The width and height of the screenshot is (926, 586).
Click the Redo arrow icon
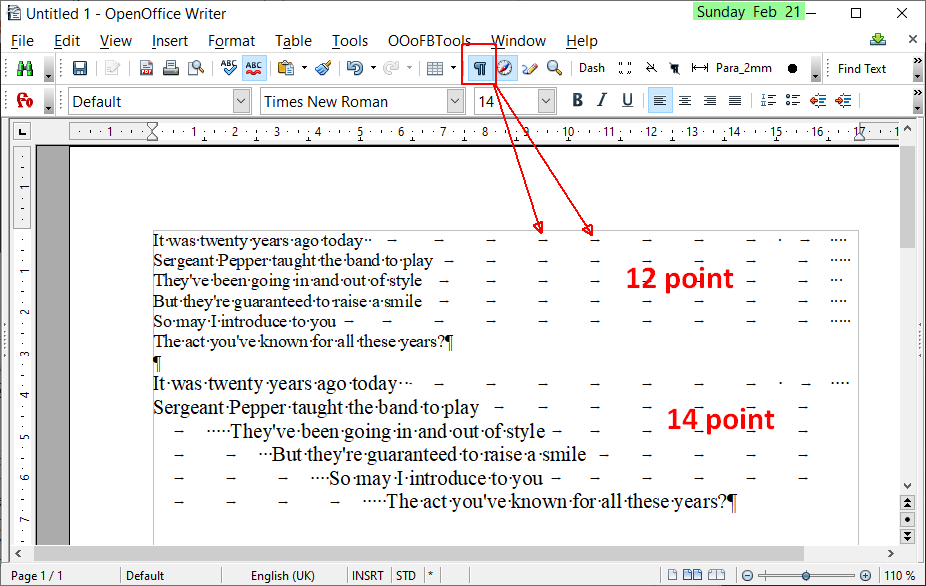click(x=391, y=69)
